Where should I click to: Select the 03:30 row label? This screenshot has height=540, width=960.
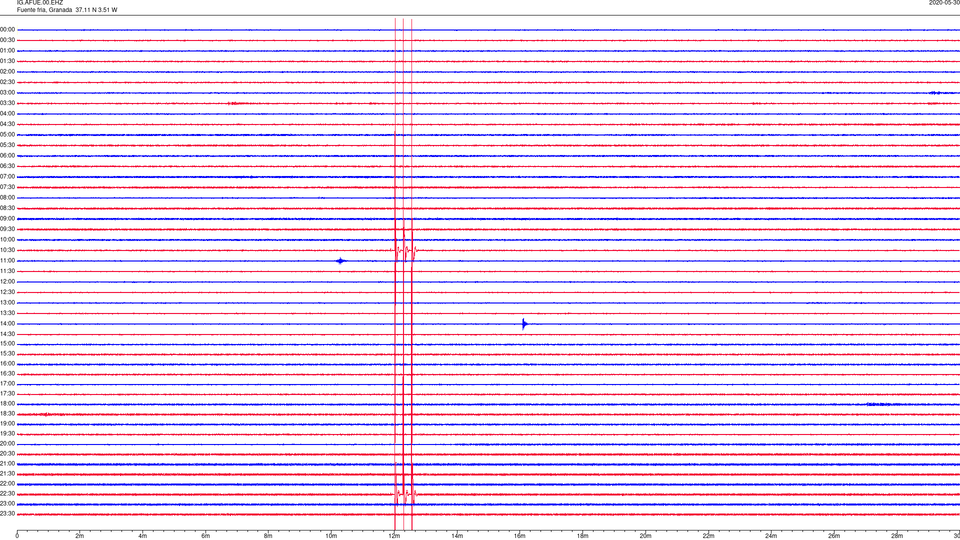[x=7, y=103]
